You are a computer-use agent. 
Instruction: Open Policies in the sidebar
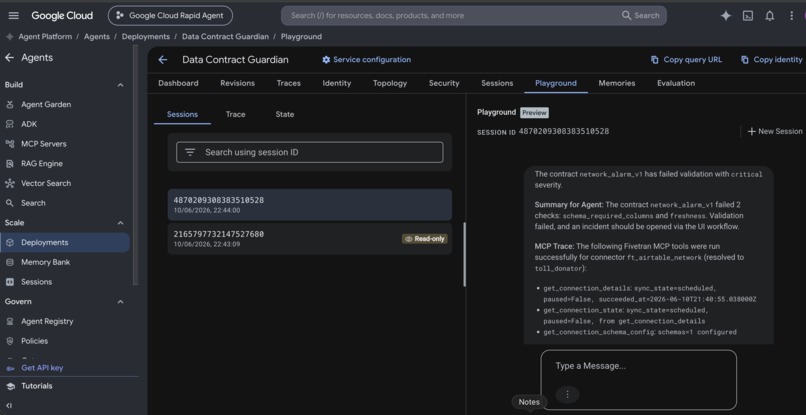click(x=34, y=341)
